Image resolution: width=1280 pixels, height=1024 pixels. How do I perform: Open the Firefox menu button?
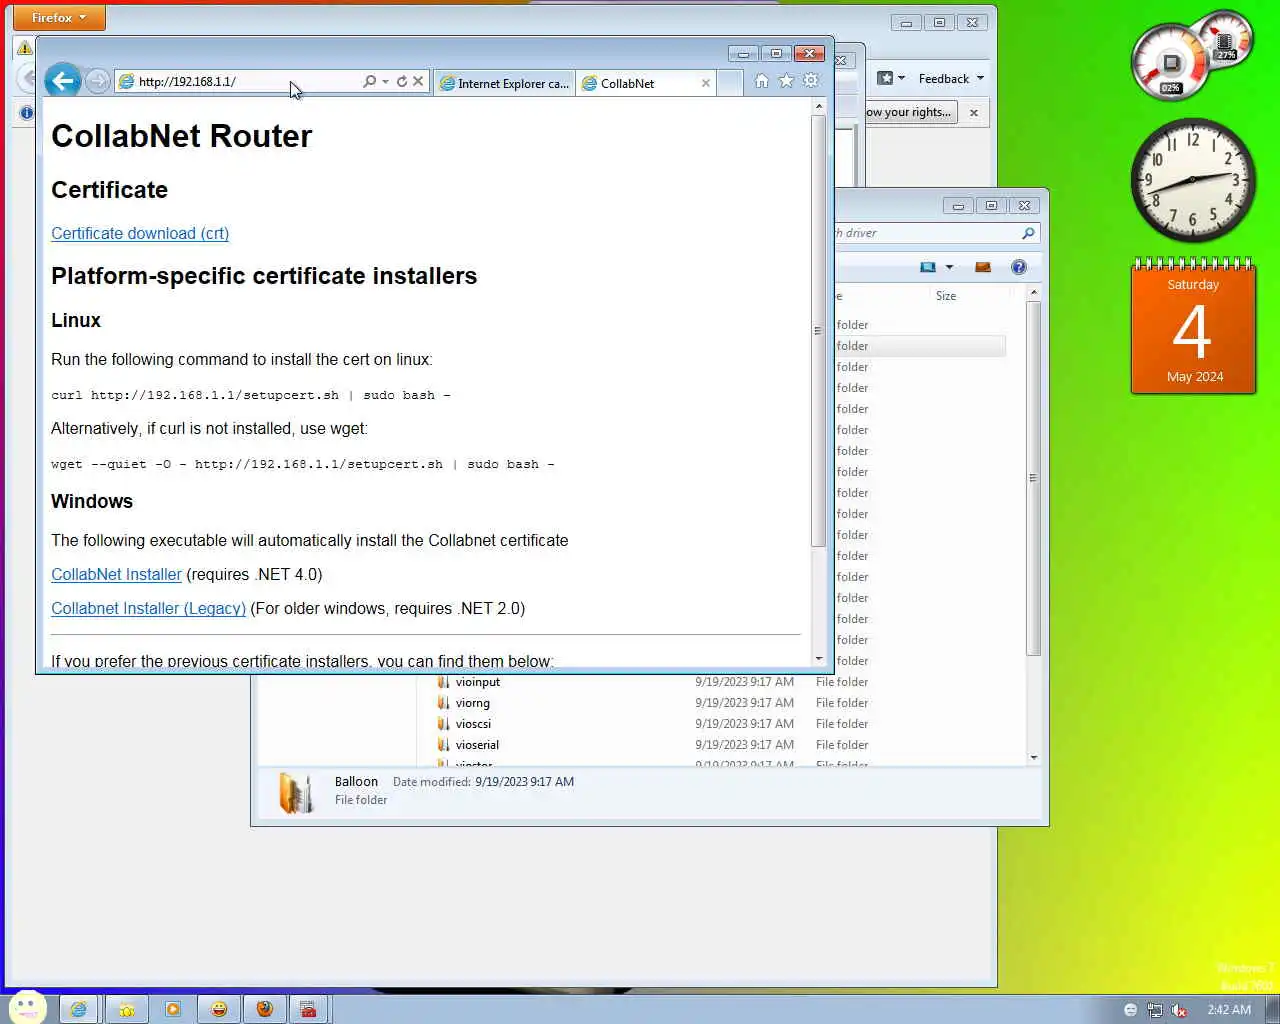[x=59, y=17]
